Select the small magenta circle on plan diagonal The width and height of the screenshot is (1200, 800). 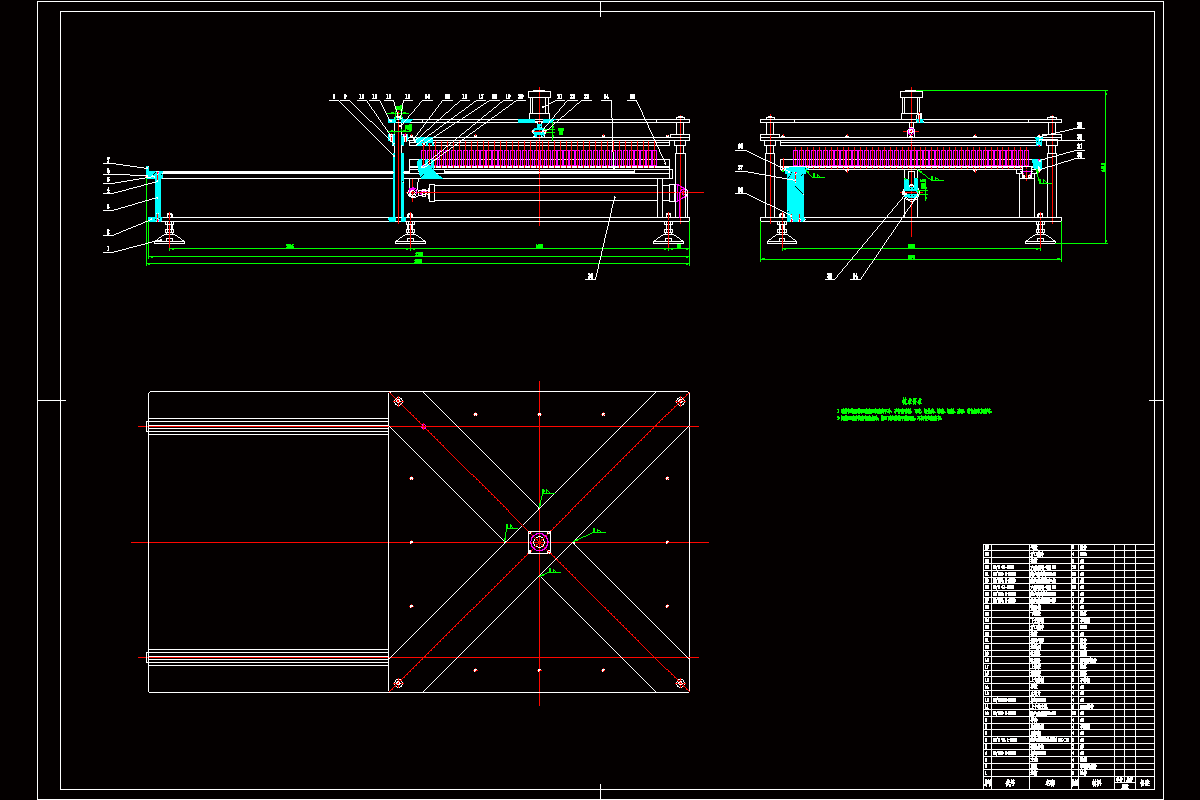point(423,427)
